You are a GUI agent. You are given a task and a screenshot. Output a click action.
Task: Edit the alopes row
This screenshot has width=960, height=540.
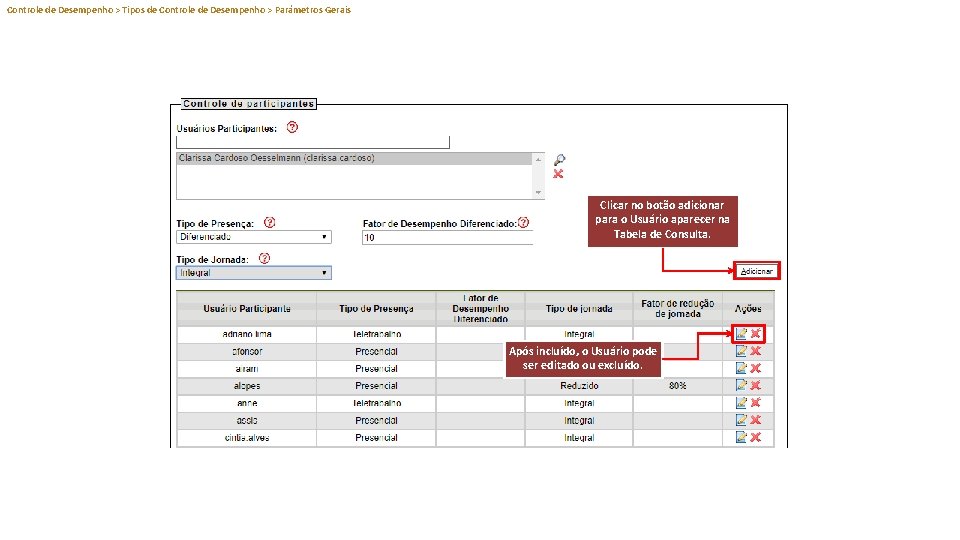[x=741, y=385]
